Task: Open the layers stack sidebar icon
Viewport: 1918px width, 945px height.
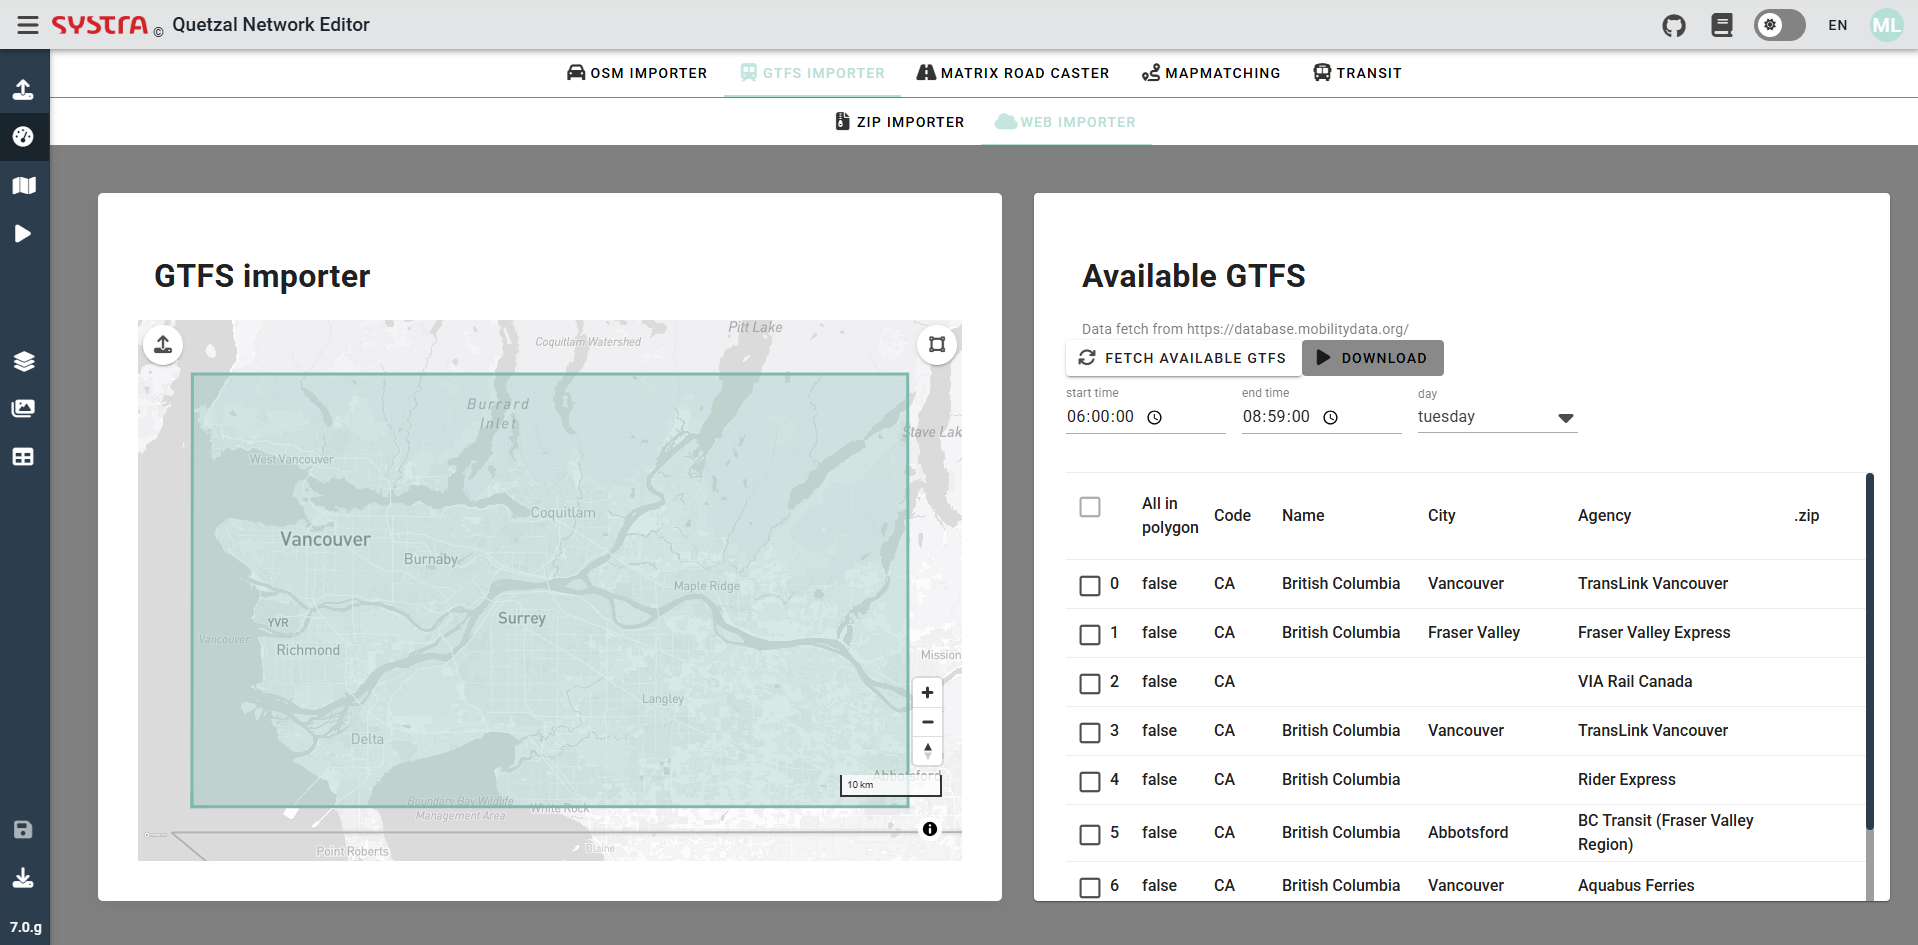Action: tap(23, 361)
